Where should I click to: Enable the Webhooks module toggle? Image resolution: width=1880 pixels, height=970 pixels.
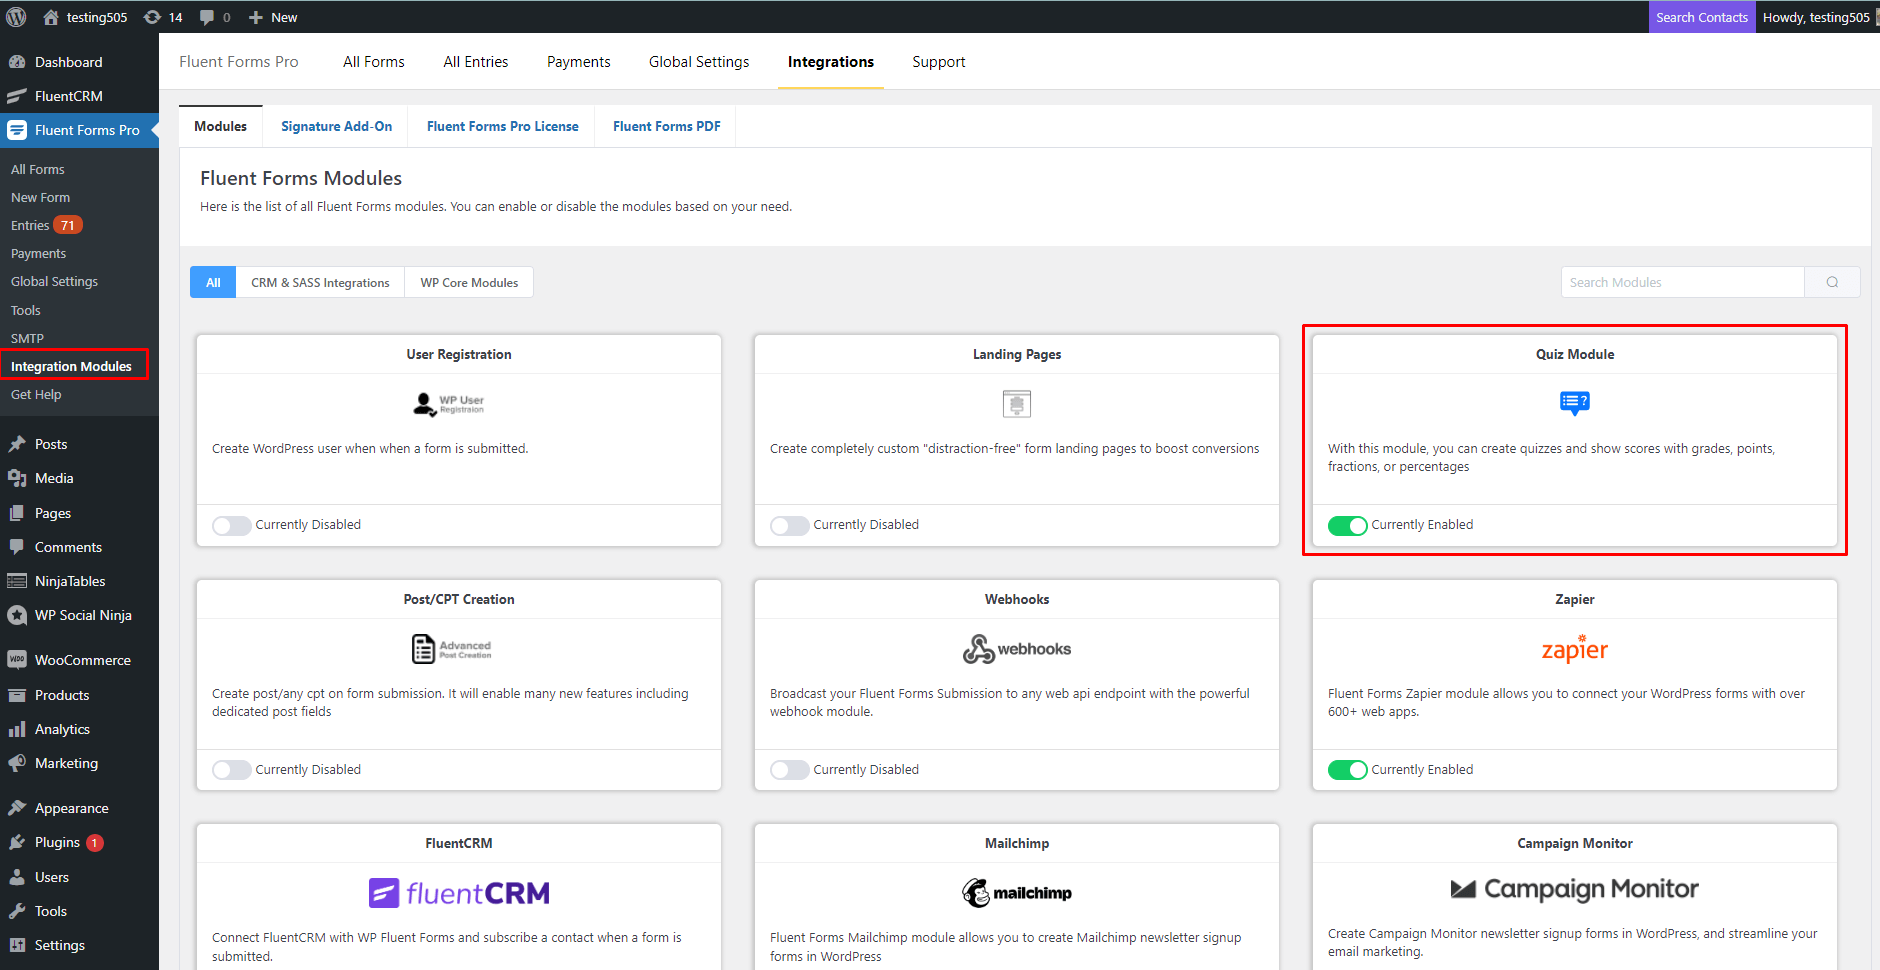[x=790, y=770]
